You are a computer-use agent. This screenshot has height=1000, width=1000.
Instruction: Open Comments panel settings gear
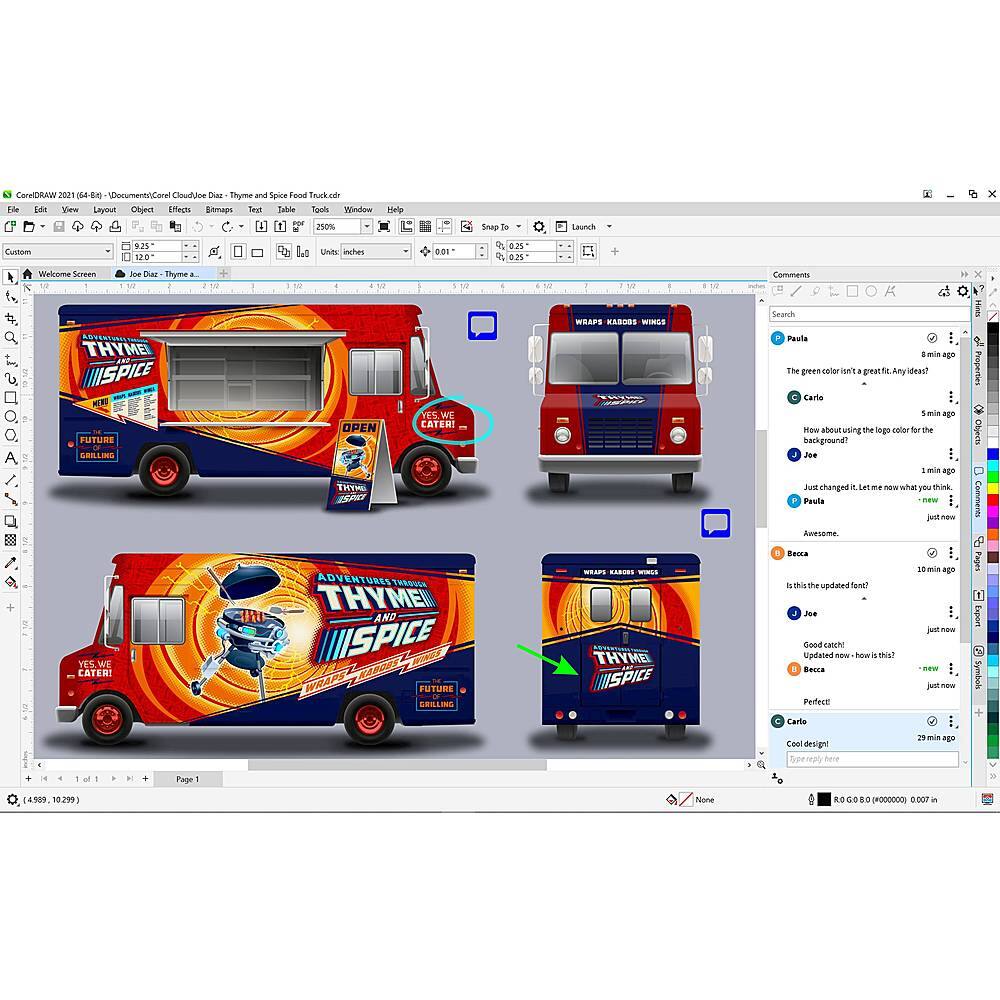tap(962, 292)
